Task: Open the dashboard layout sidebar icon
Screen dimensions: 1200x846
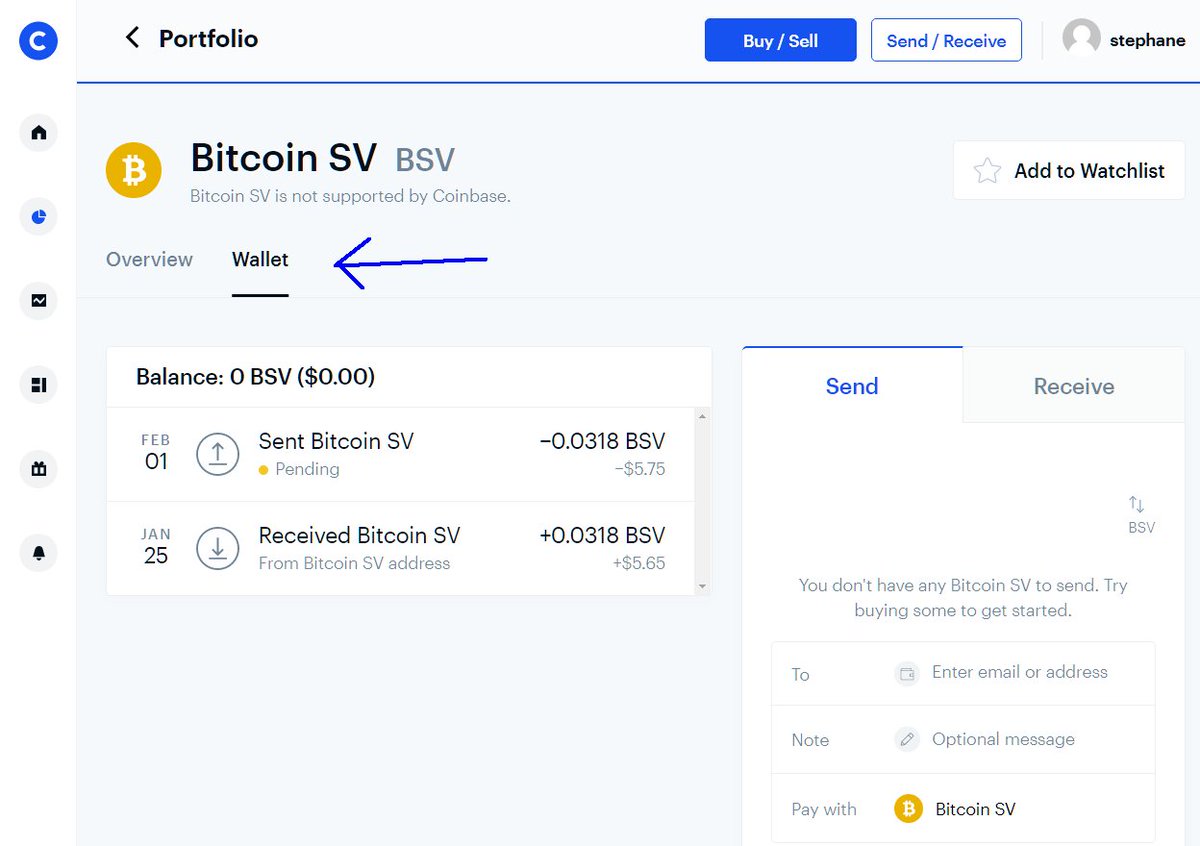Action: [x=38, y=384]
